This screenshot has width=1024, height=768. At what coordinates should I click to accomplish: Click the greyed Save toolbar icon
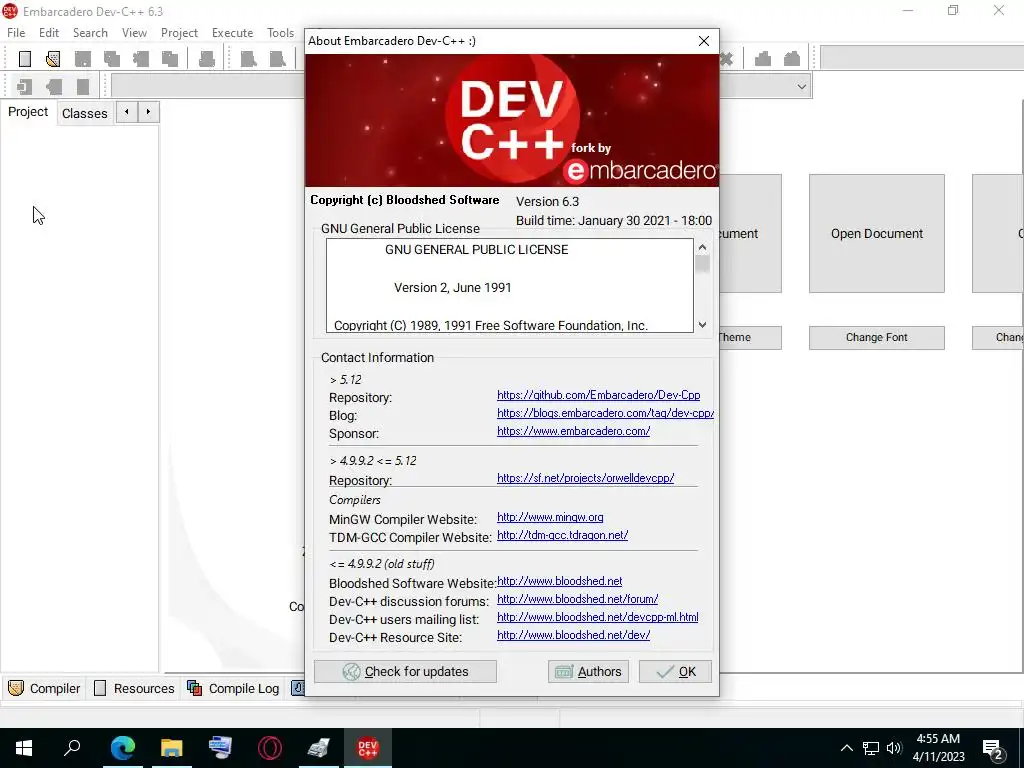click(82, 59)
